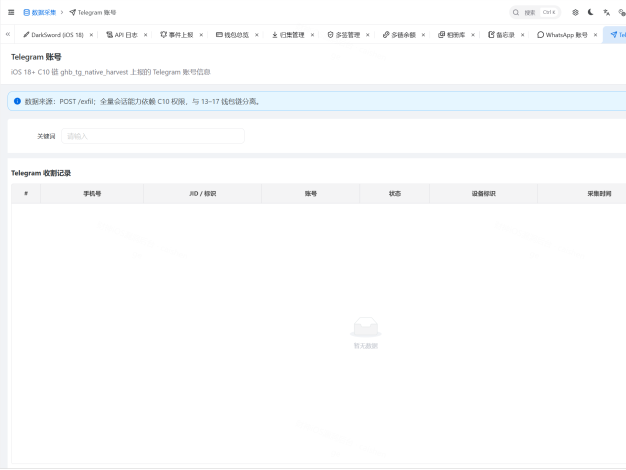Click the 状态 column header

pos(395,194)
